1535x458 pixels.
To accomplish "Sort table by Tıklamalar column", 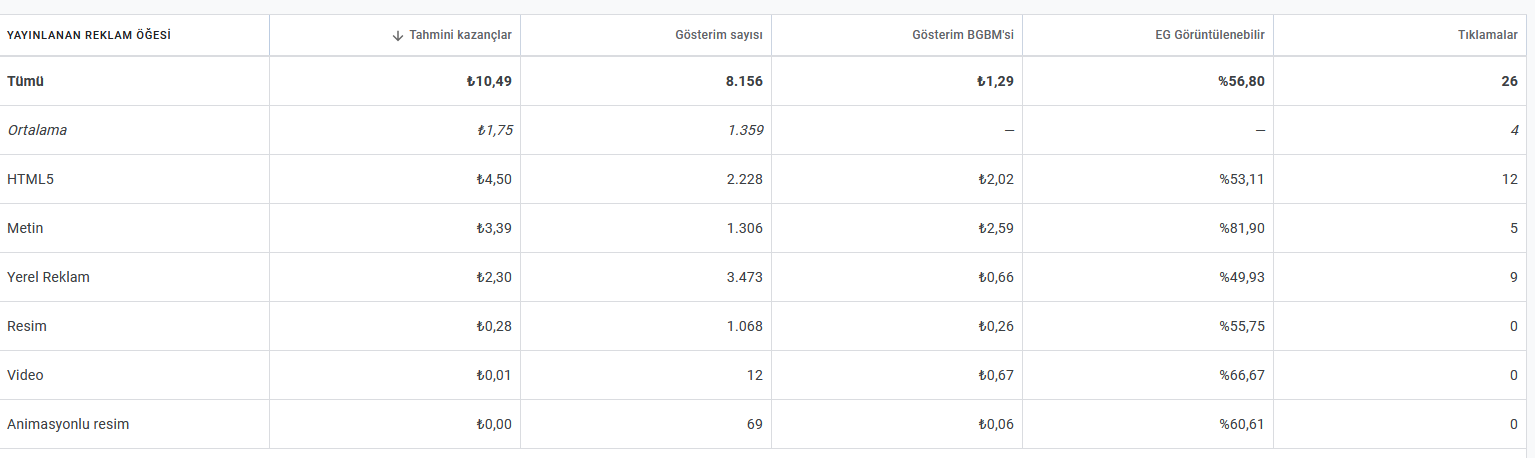I will pos(1487,35).
